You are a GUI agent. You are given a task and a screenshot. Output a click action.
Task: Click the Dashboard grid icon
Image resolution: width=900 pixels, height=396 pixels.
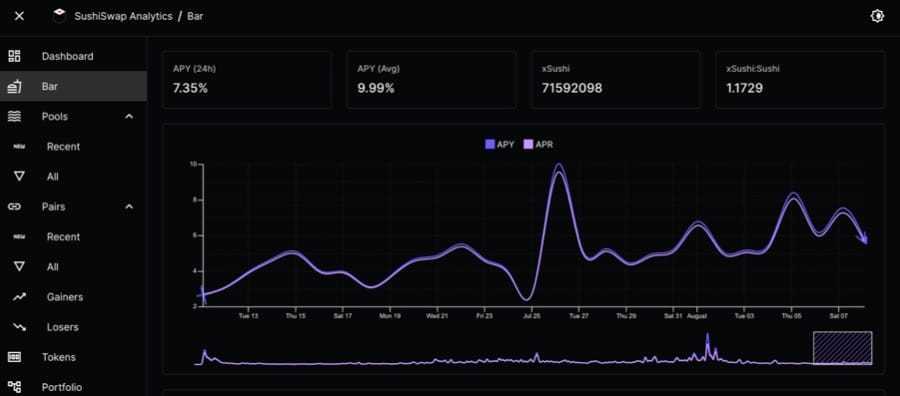[x=14, y=56]
